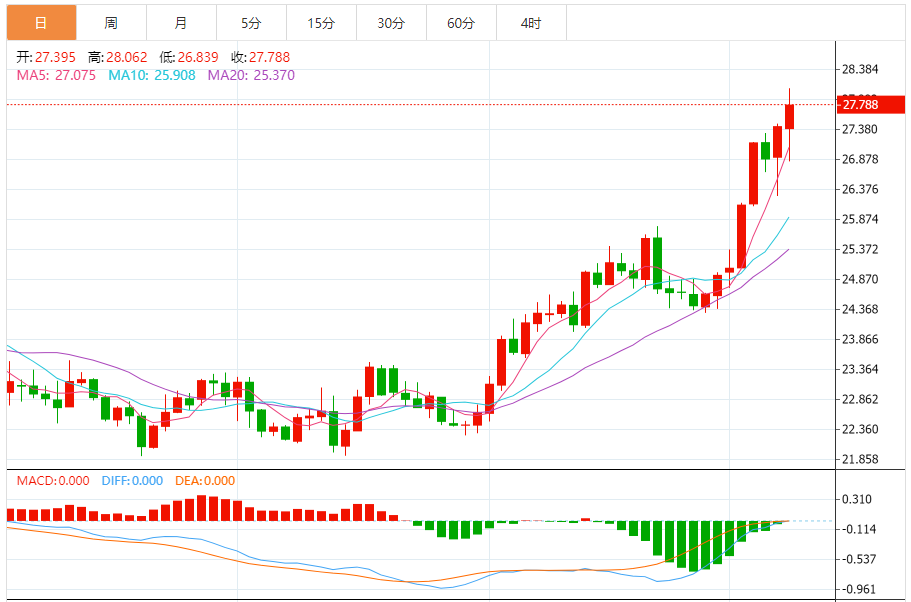Click the -0.114 MACD axis label
The image size is (911, 602).
tap(859, 529)
